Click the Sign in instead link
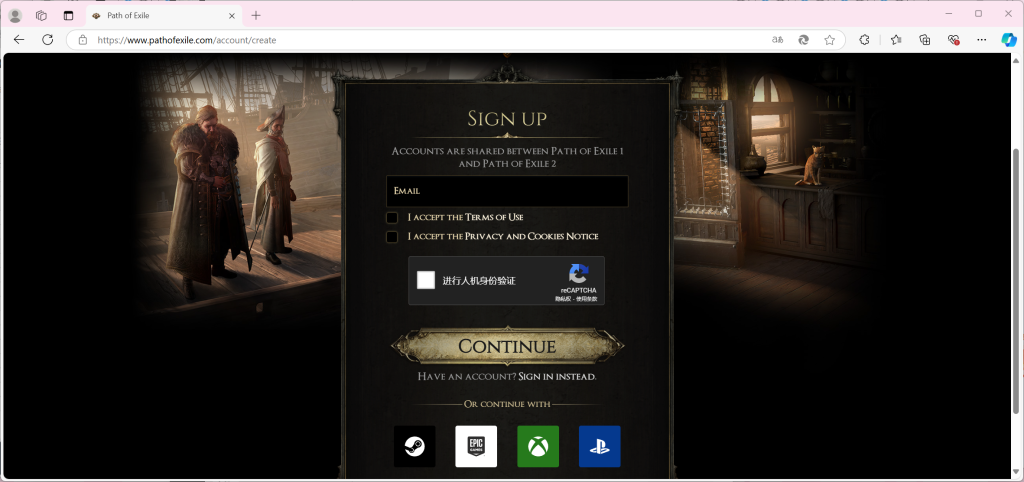Screen dimensions: 1024x482 (x=557, y=377)
